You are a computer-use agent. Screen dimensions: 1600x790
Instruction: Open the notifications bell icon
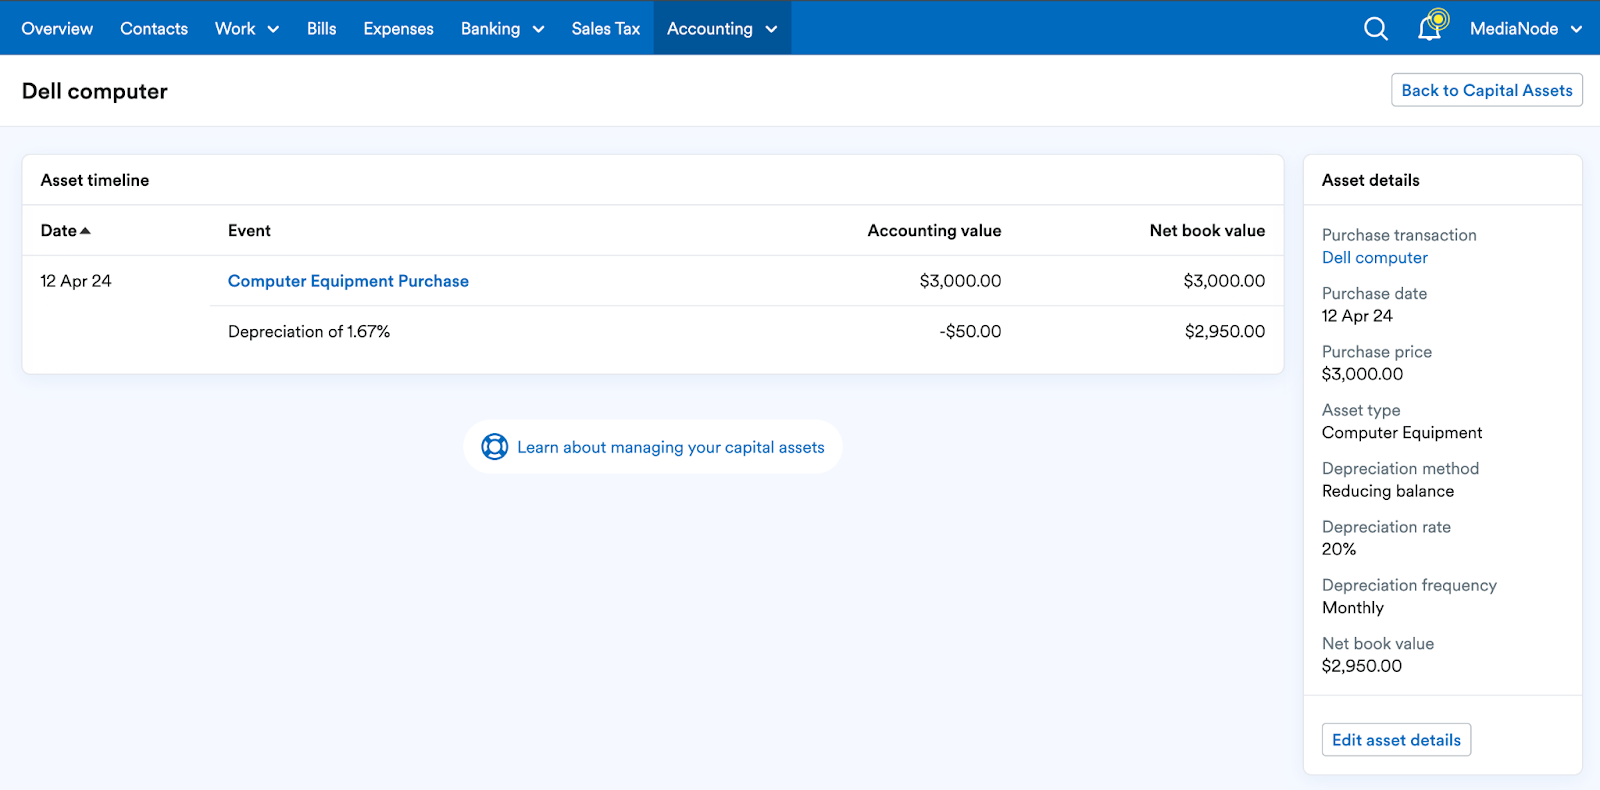pos(1431,27)
